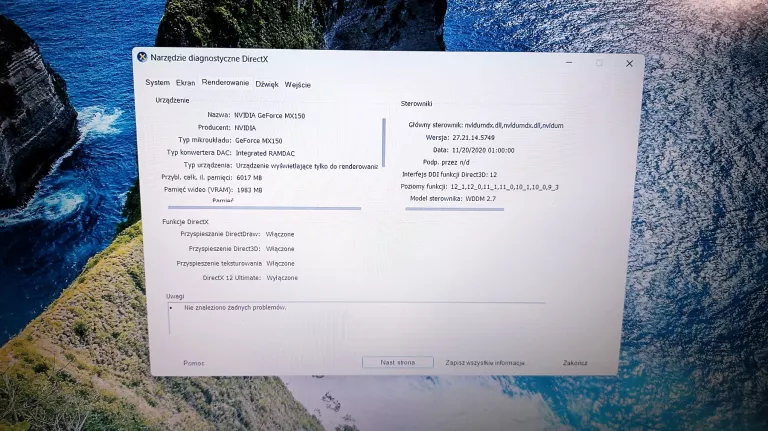Viewport: 768px width, 431px height.
Task: Select DirectX 12 Ultimate Wyłączone status
Action: [282, 278]
